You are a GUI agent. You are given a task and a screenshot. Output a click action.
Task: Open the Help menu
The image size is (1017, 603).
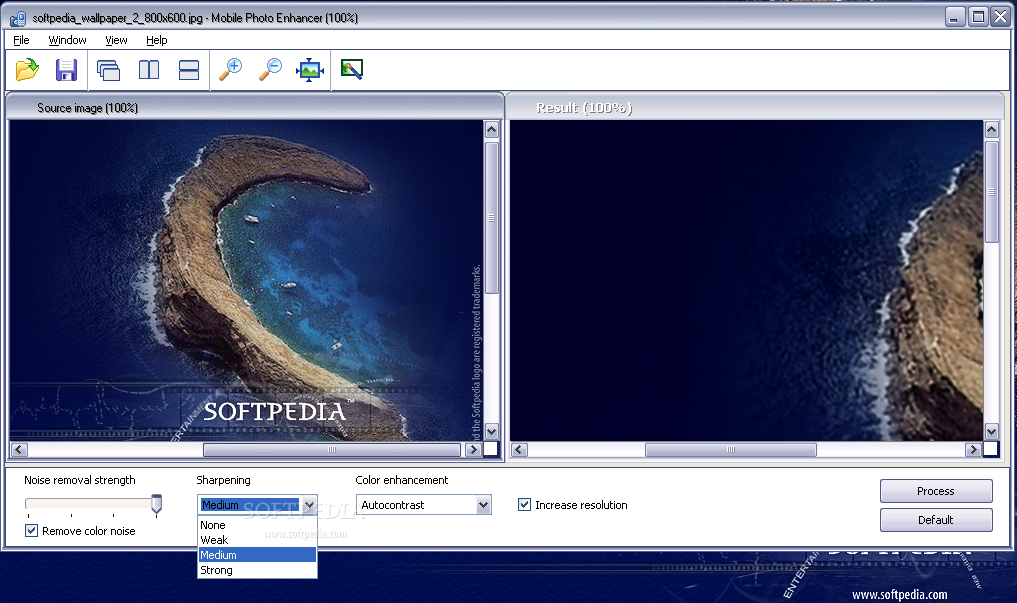(156, 40)
